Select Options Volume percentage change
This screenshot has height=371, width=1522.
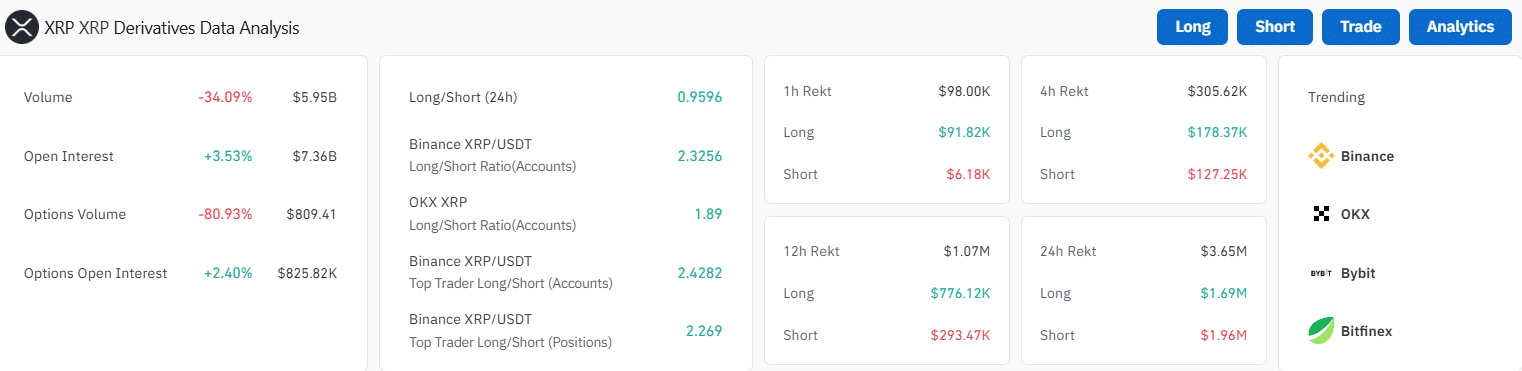coord(225,214)
